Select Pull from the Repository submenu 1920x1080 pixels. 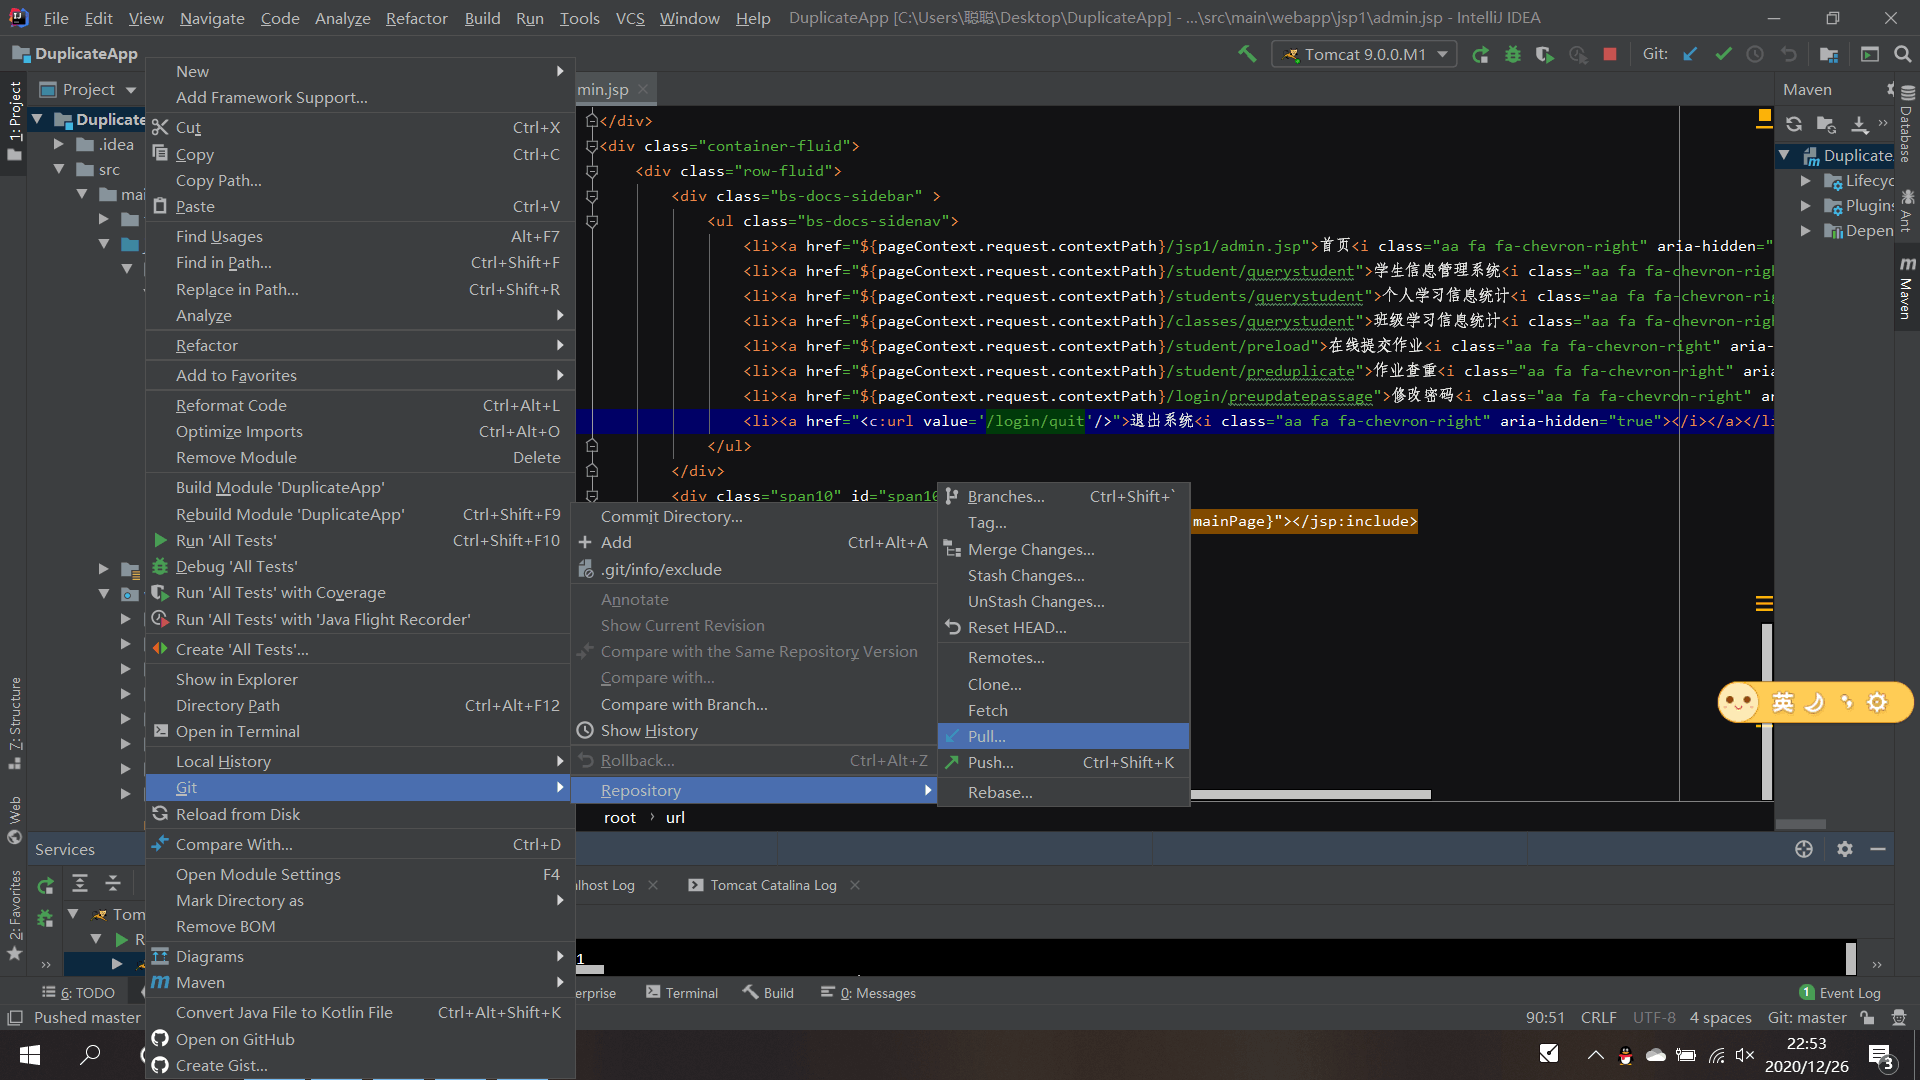click(x=986, y=736)
